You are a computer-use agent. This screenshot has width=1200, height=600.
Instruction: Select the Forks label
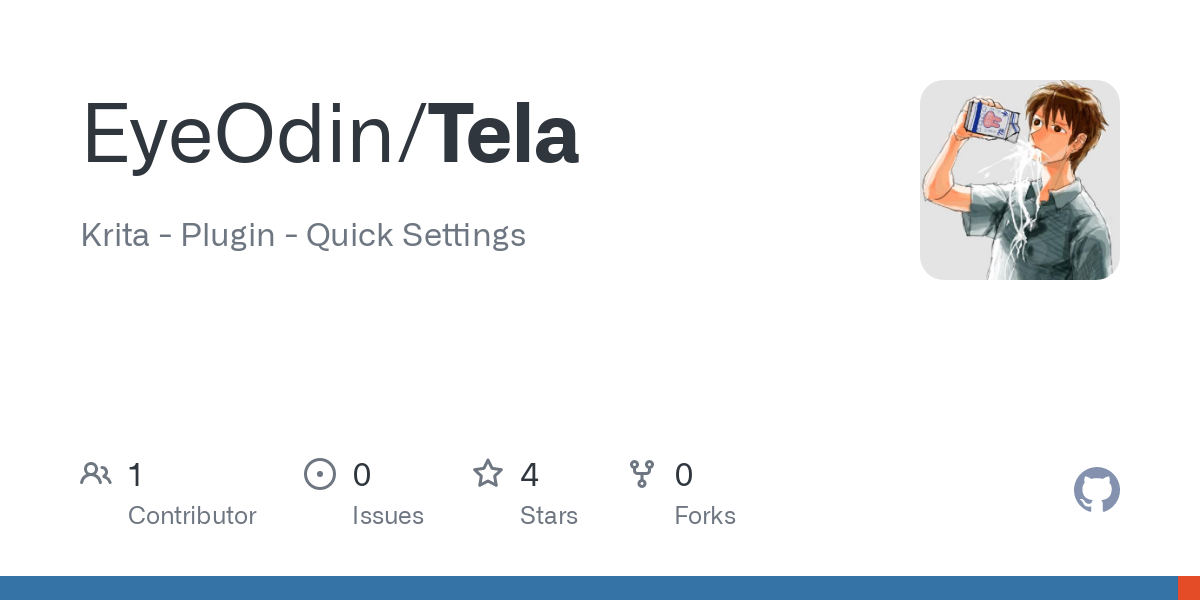pyautogui.click(x=705, y=516)
